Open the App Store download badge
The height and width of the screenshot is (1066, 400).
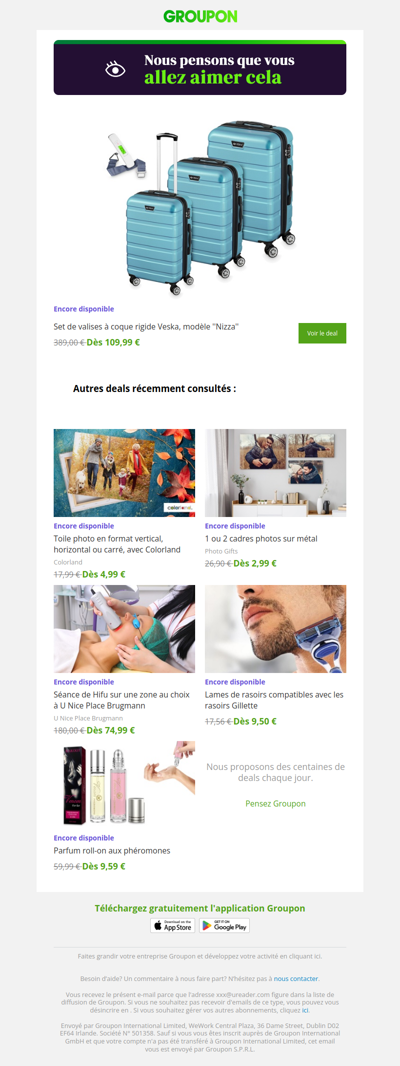pos(173,925)
